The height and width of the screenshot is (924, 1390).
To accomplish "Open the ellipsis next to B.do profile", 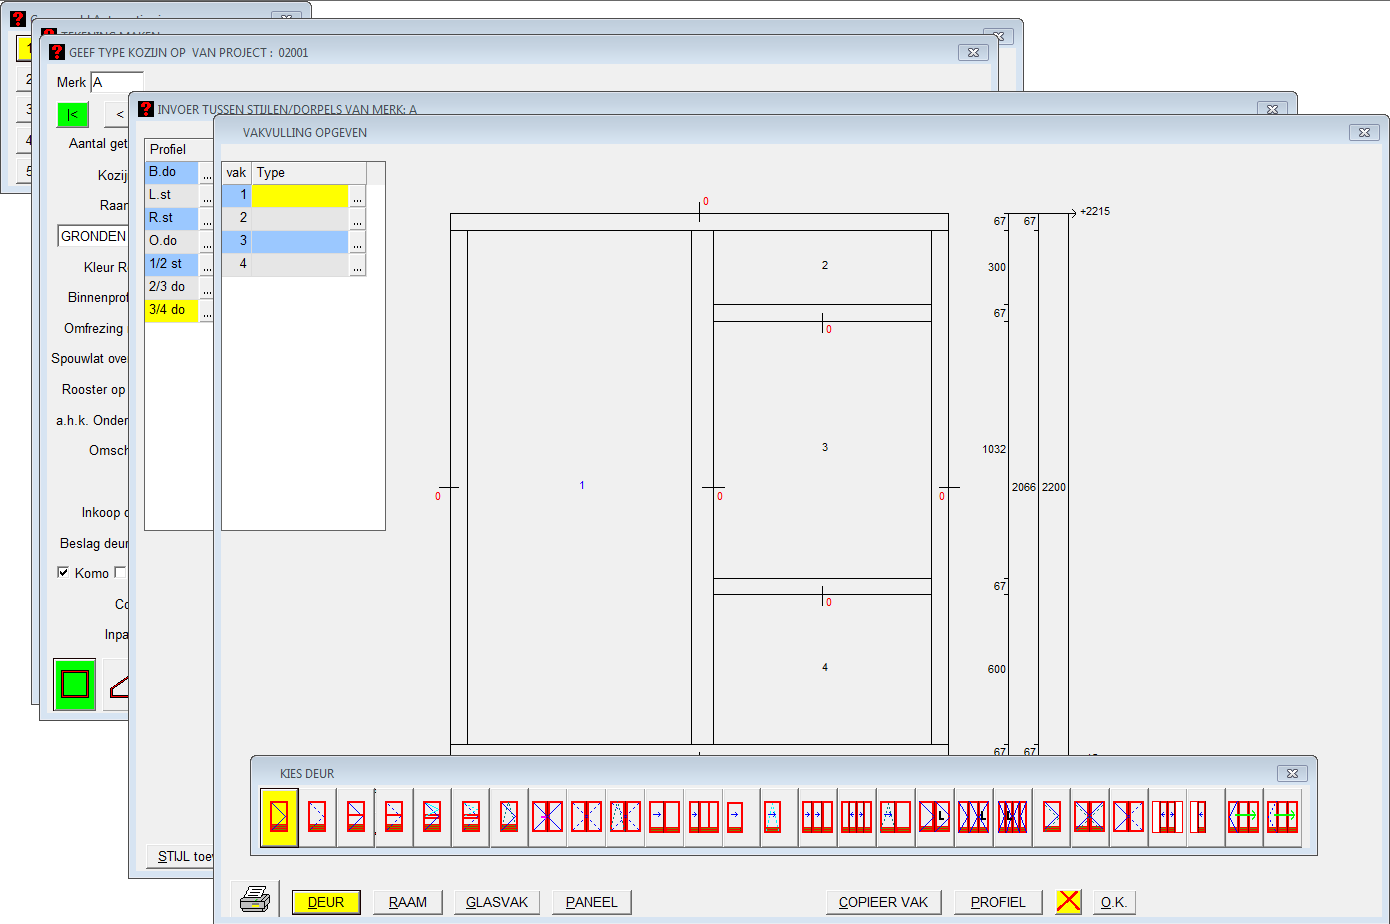I will click(x=207, y=173).
